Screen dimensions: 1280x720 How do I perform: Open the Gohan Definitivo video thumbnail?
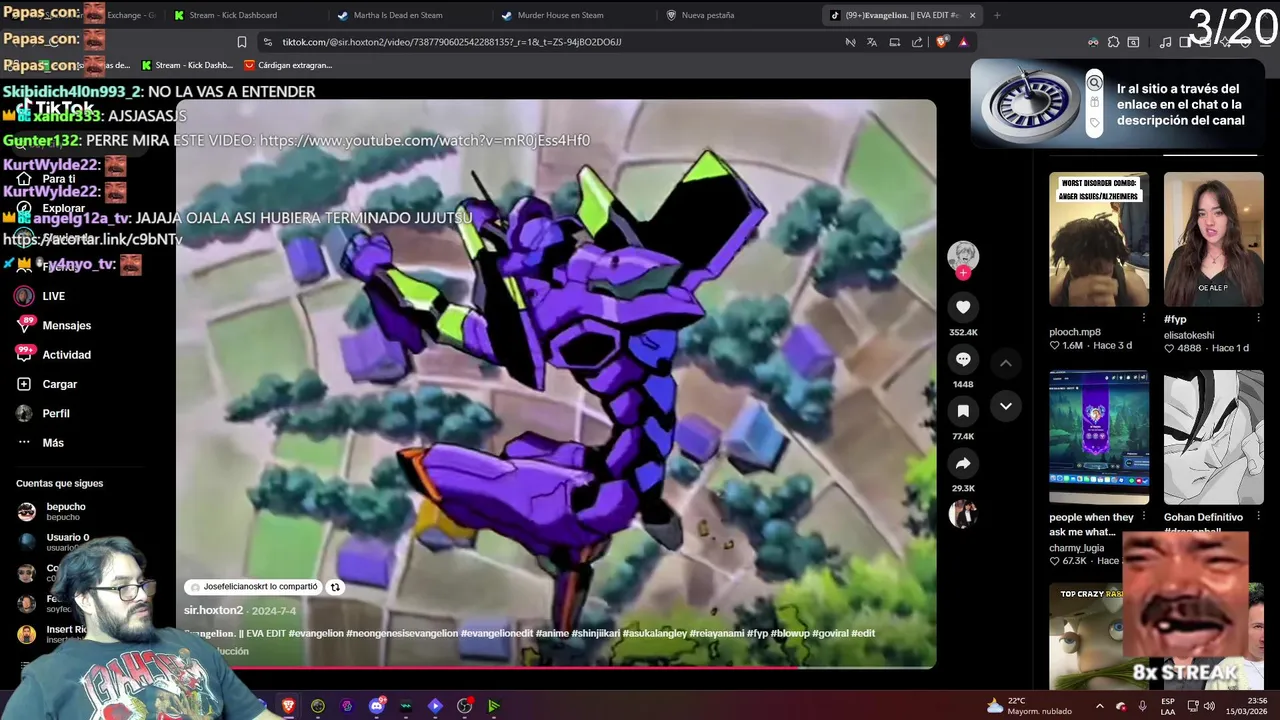(x=1214, y=437)
